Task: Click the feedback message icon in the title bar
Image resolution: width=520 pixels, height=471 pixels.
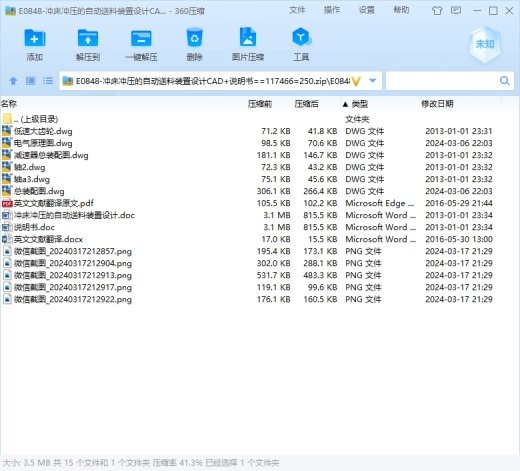Action: click(x=456, y=10)
